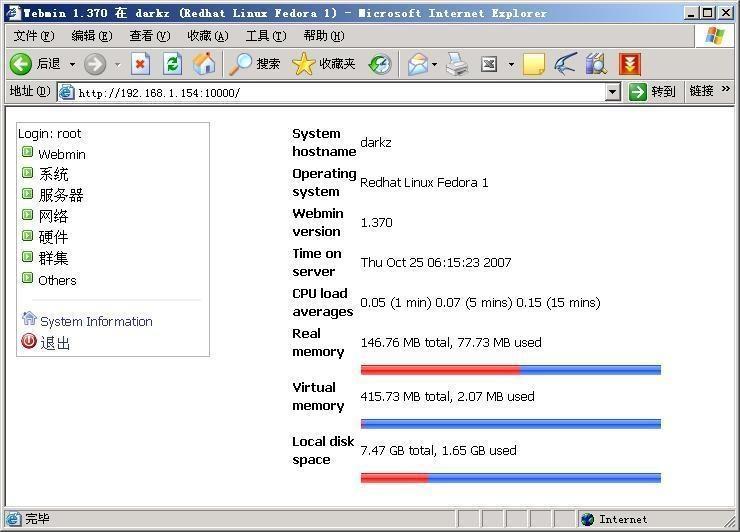
Task: Expand the 网络 category in sidebar
Action: coord(28,215)
